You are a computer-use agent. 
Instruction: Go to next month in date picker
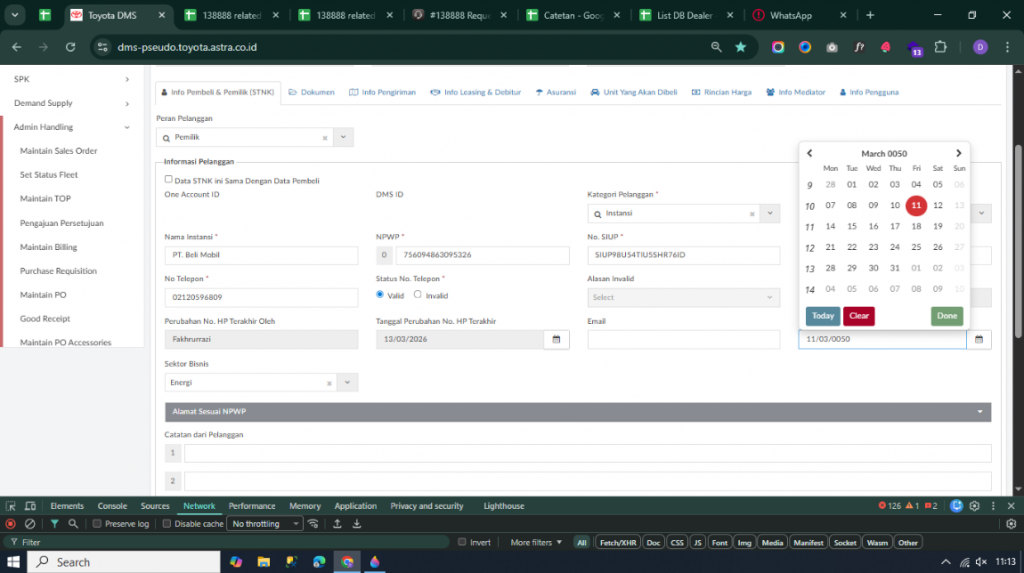tap(958, 153)
